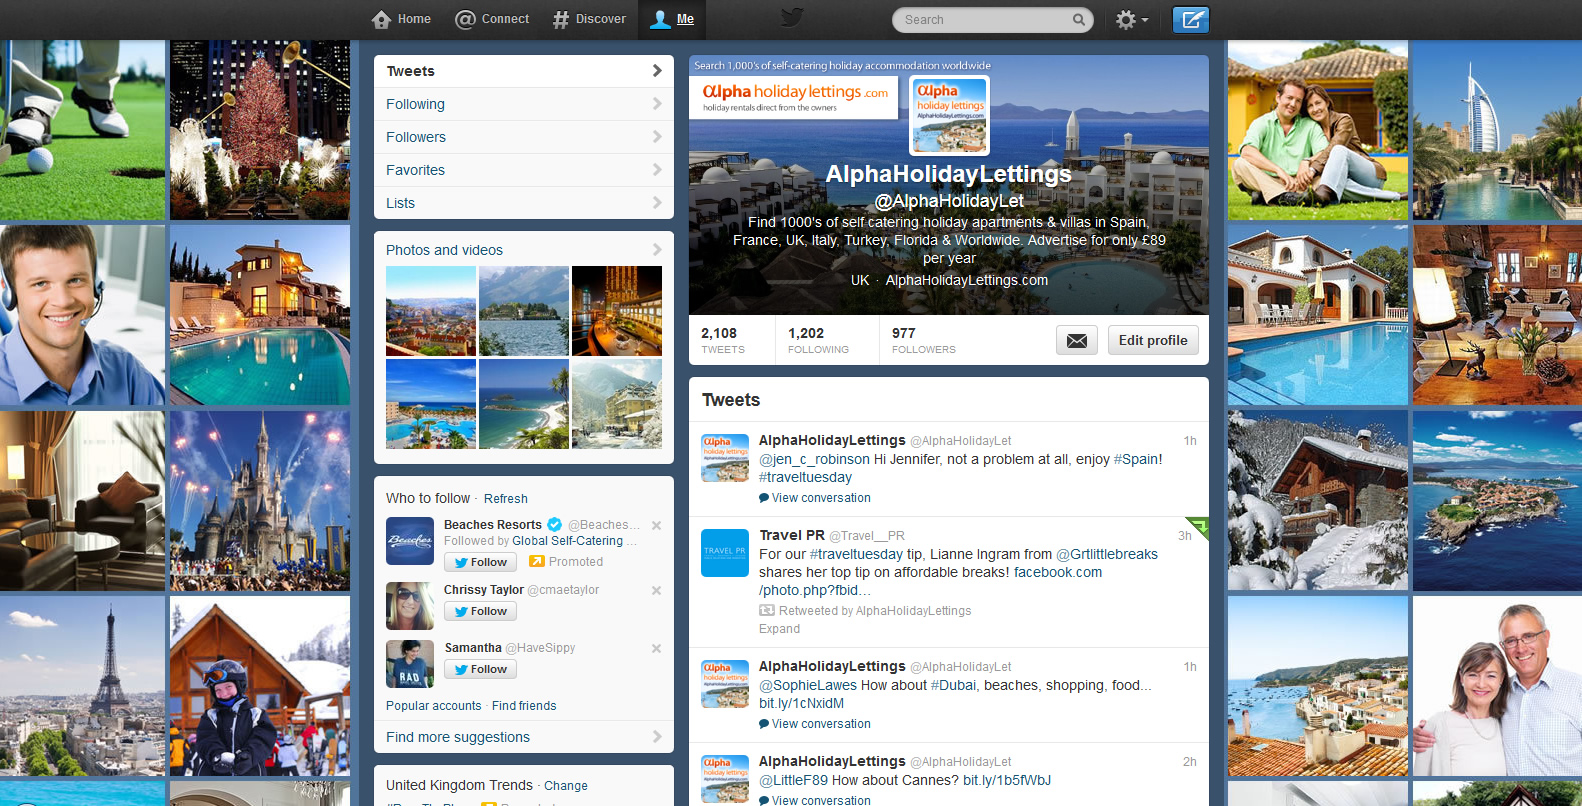Open the Discover tab
Image resolution: width=1582 pixels, height=806 pixels.
[x=589, y=19]
